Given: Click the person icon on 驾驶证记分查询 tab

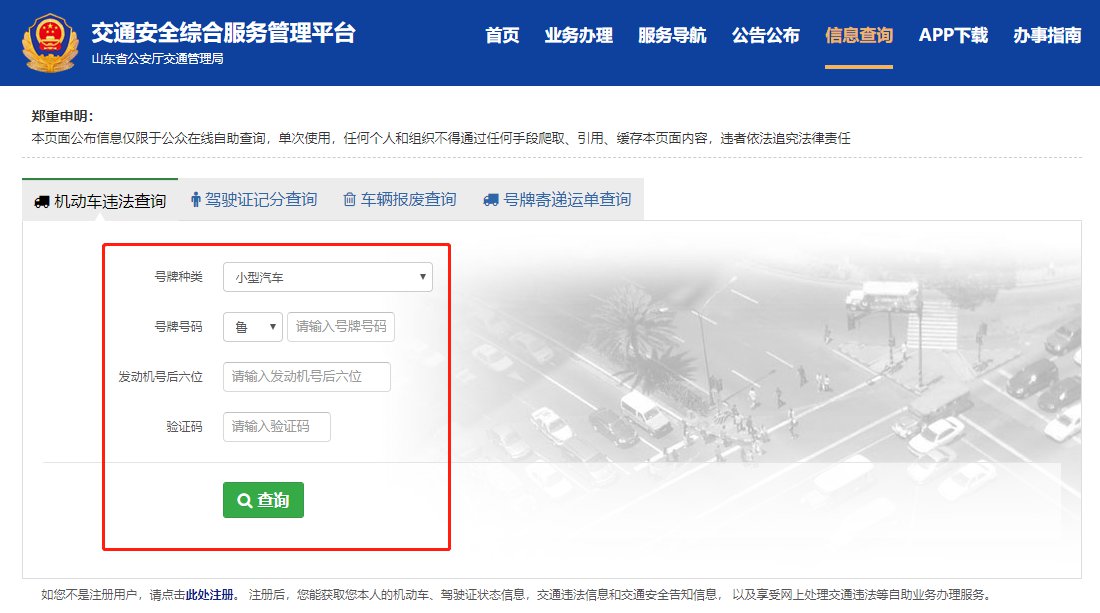Looking at the screenshot, I should (196, 200).
